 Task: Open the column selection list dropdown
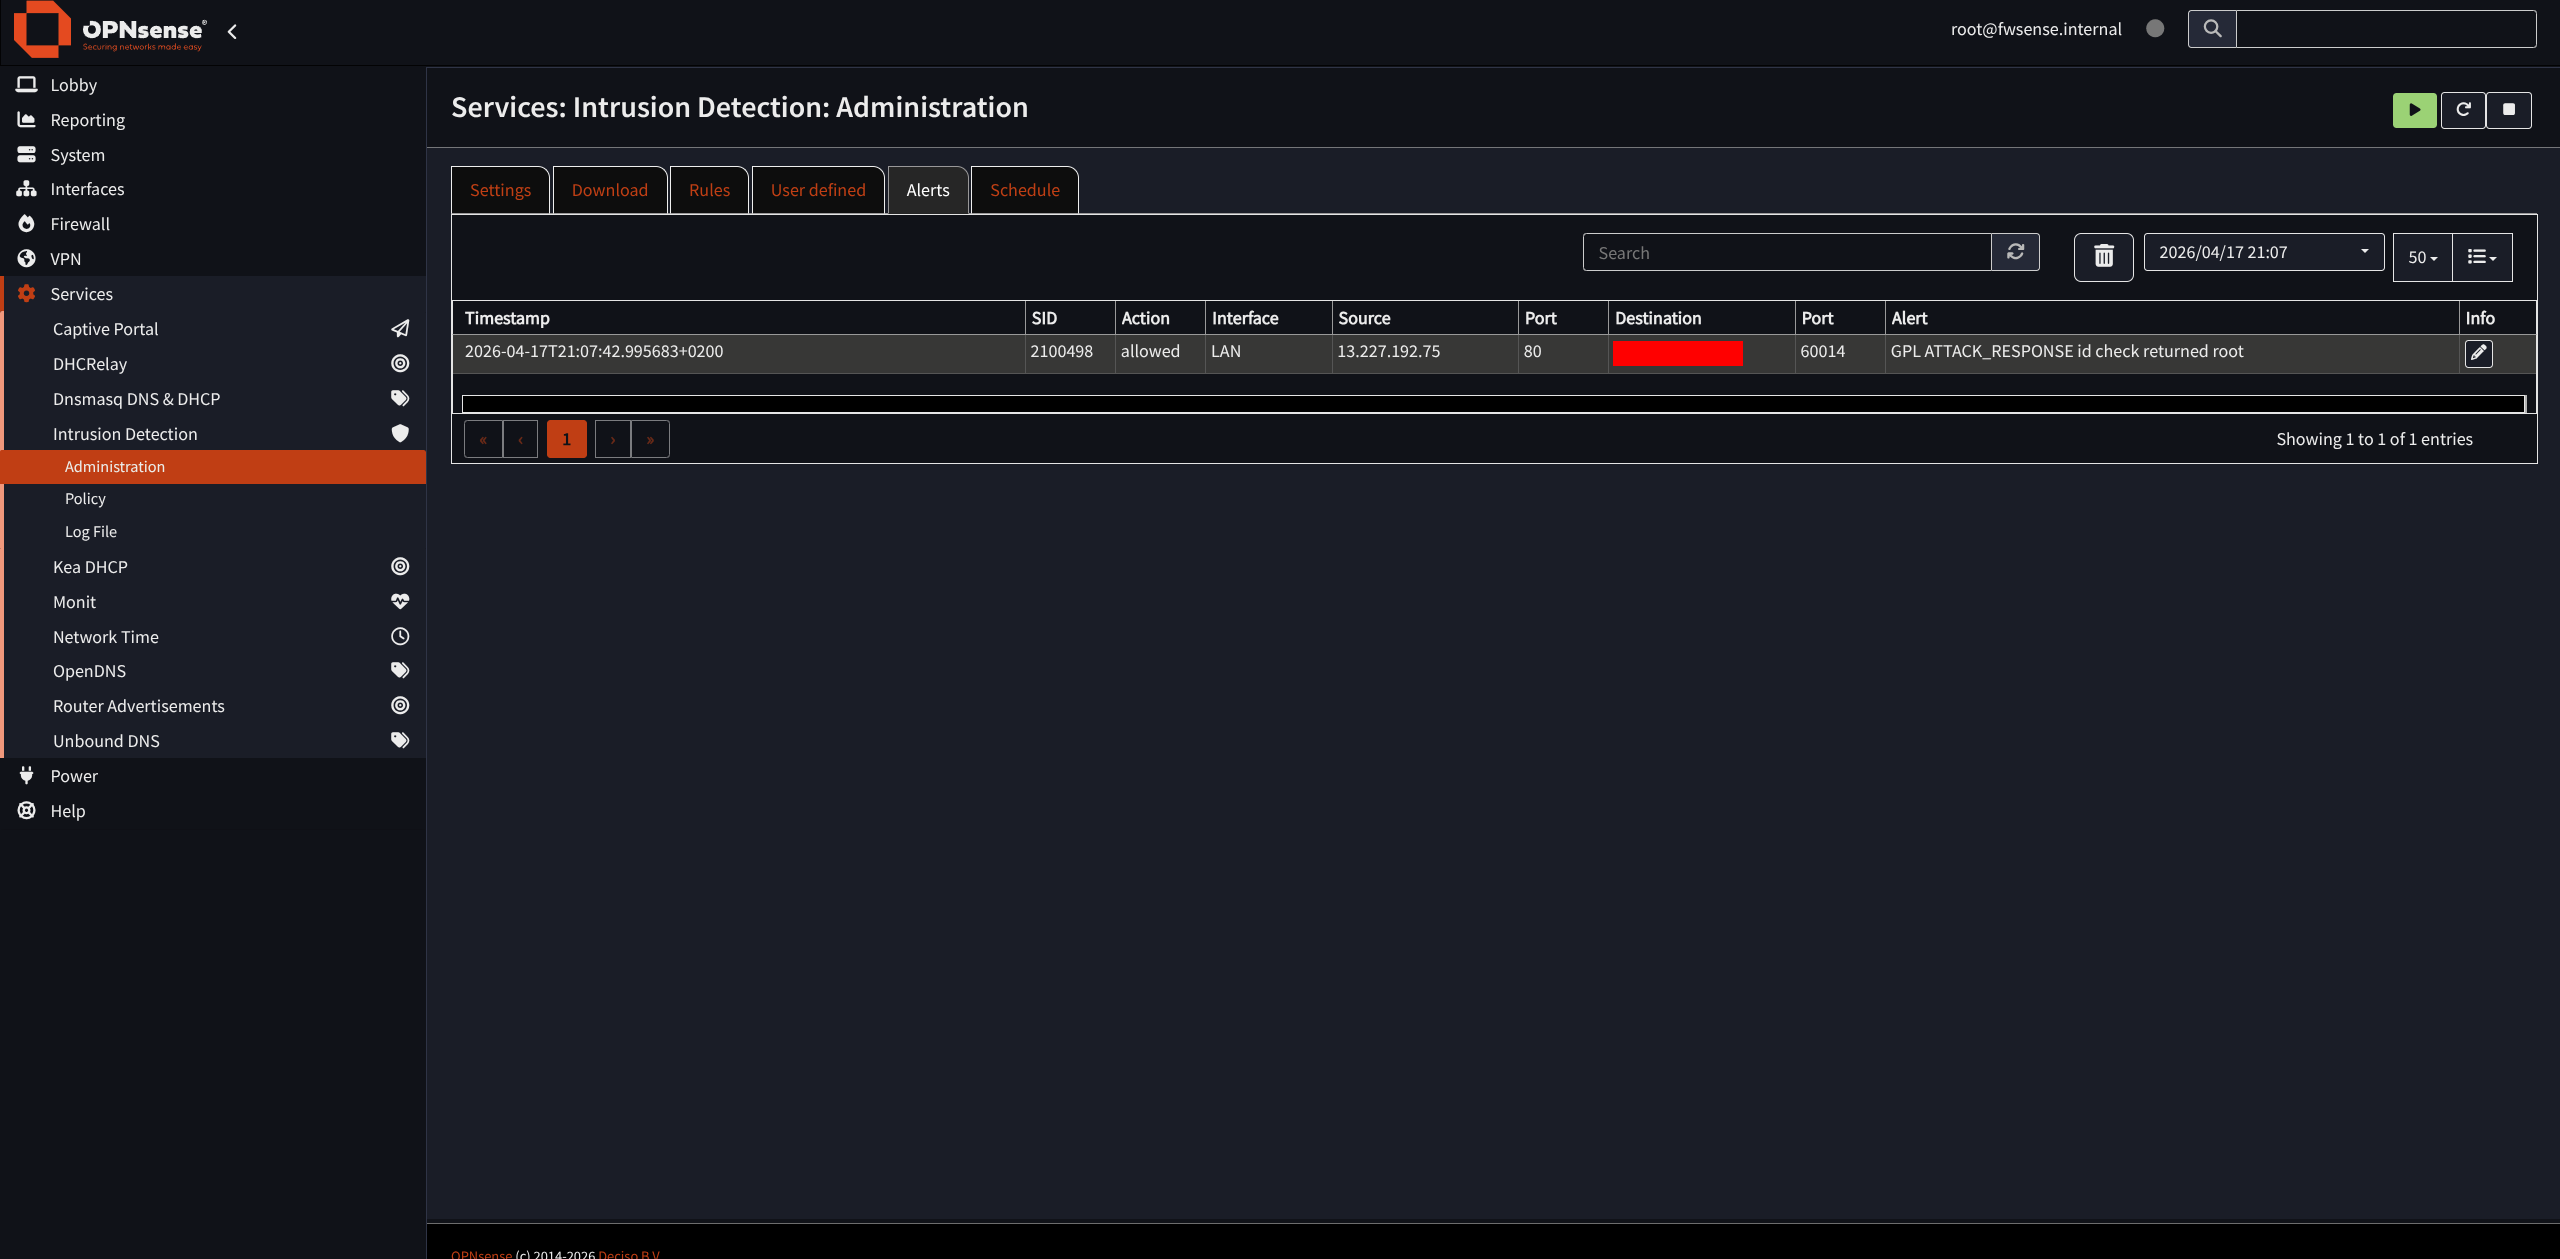[2482, 257]
